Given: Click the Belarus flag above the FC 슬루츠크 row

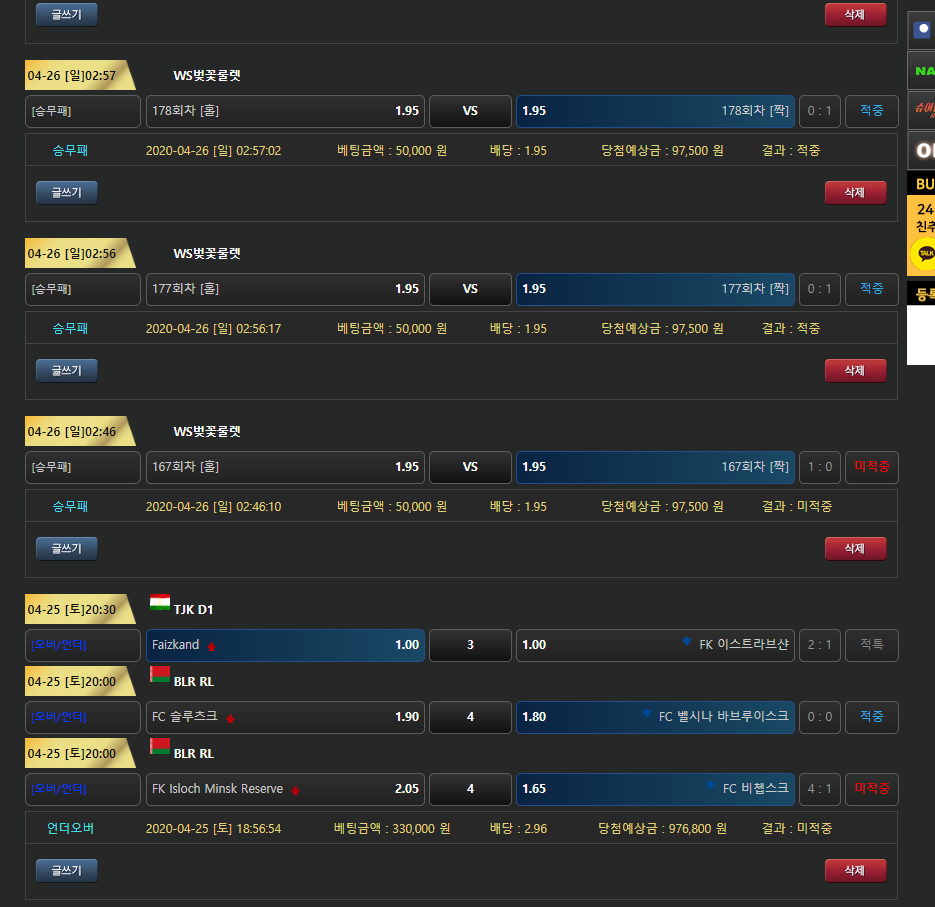Looking at the screenshot, I should [x=160, y=674].
